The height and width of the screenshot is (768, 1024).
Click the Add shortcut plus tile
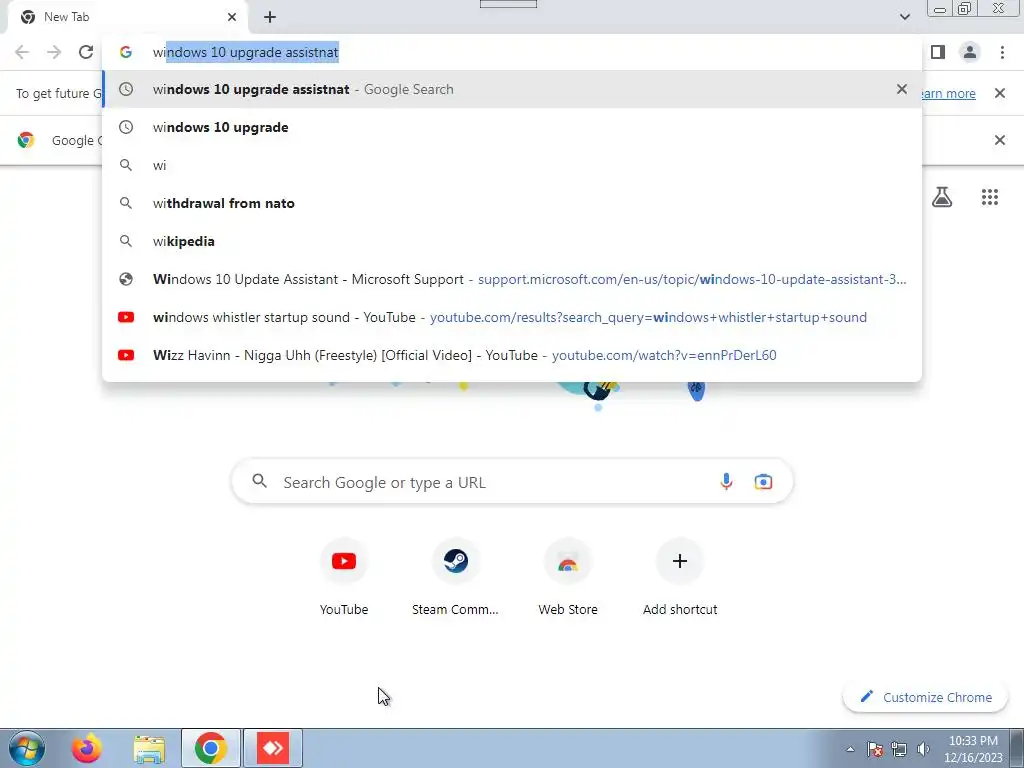pos(680,577)
